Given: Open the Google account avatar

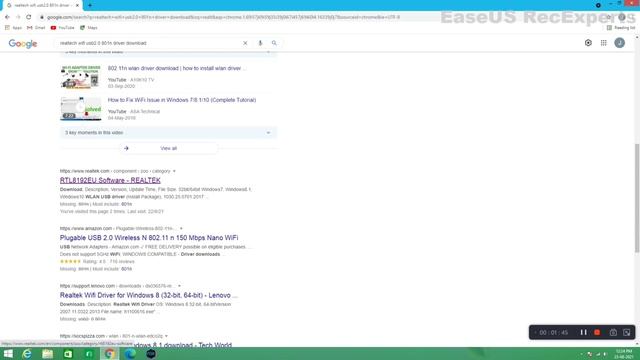Looking at the screenshot, I should coord(620,43).
